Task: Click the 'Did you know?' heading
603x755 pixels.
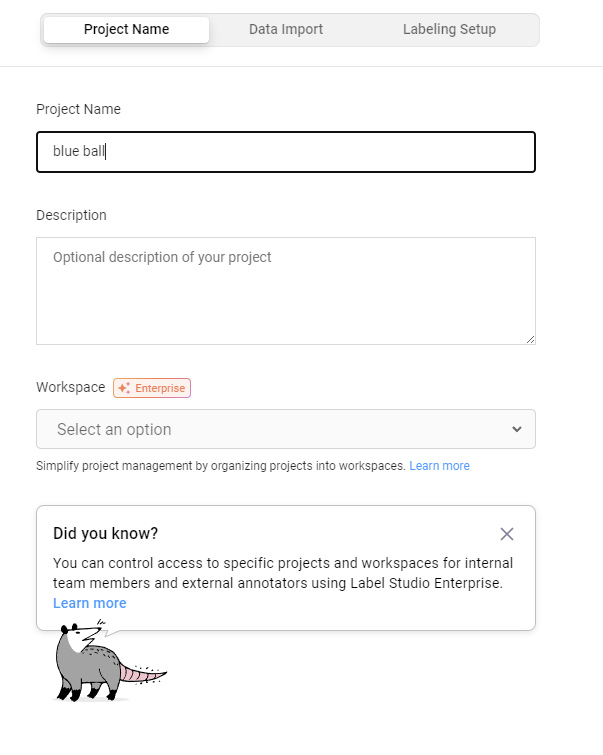Action: [x=105, y=533]
